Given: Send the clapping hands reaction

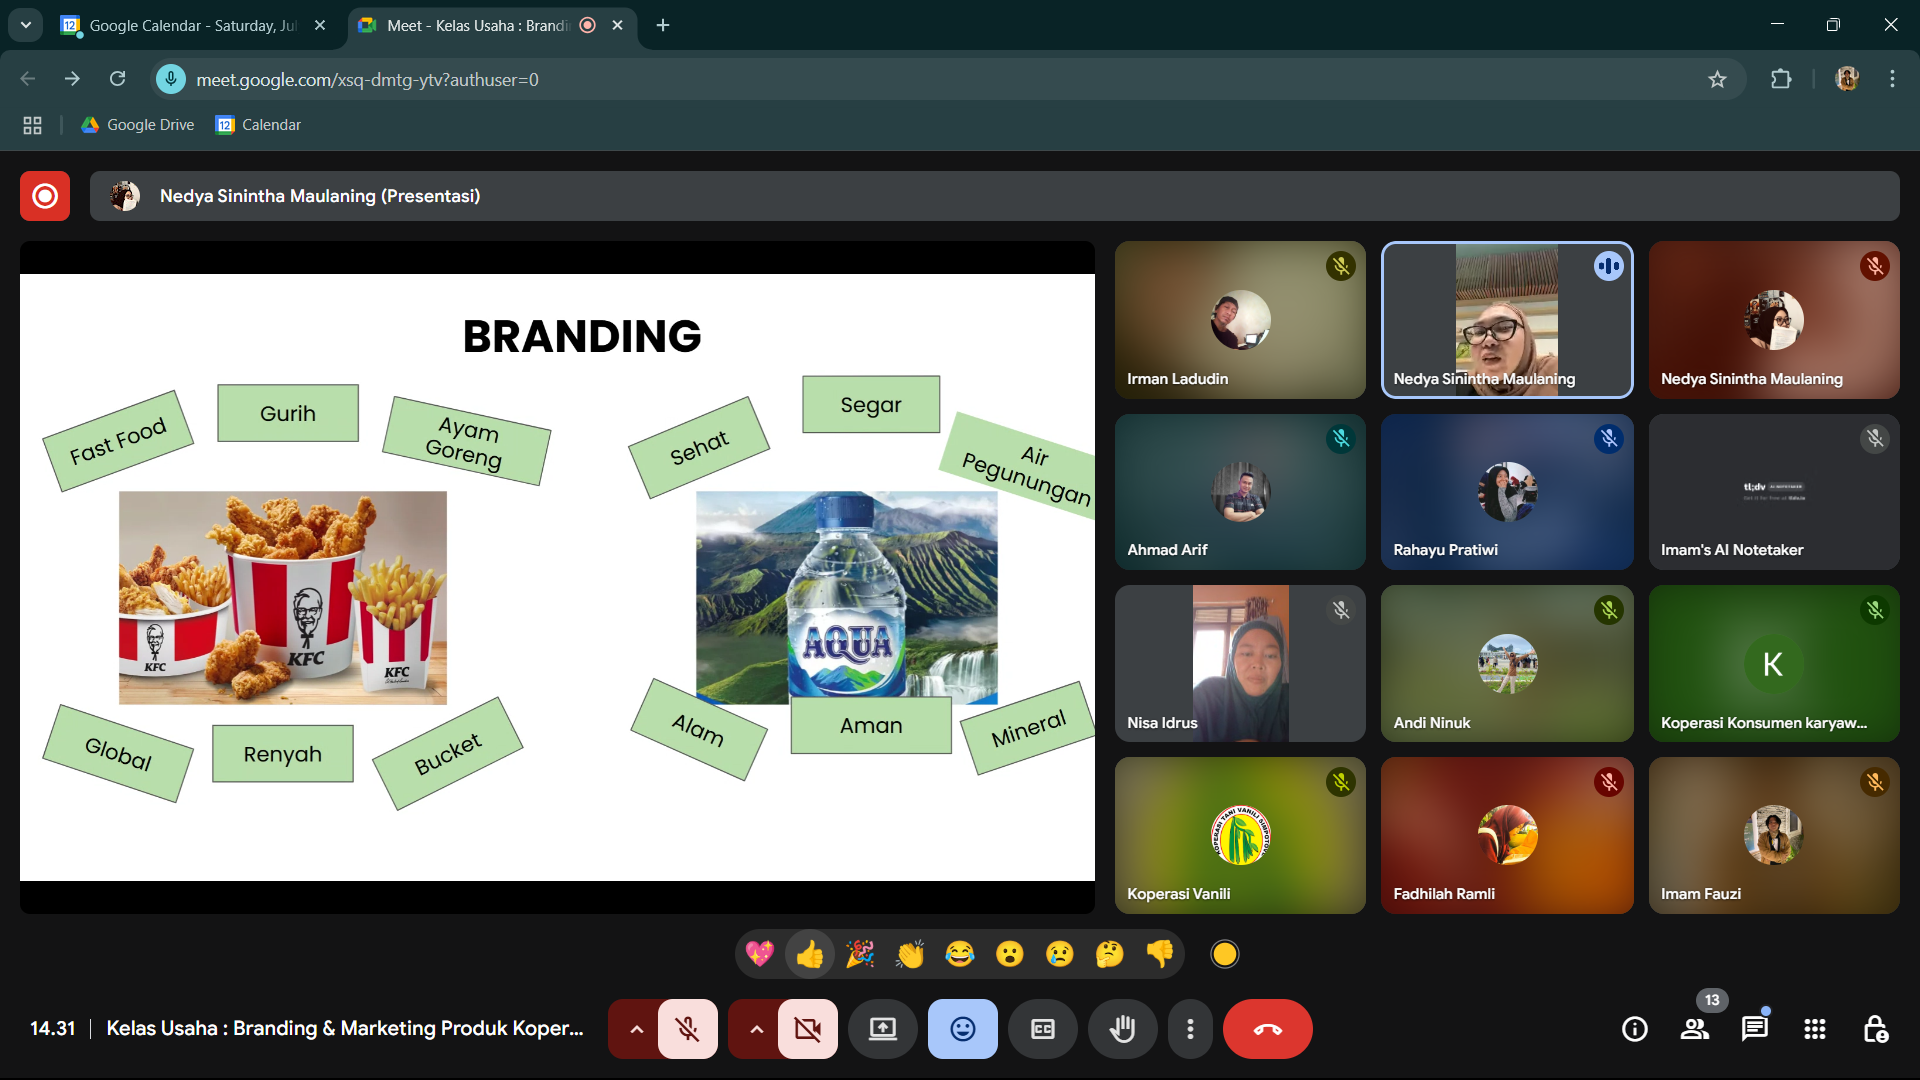Looking at the screenshot, I should (x=910, y=954).
